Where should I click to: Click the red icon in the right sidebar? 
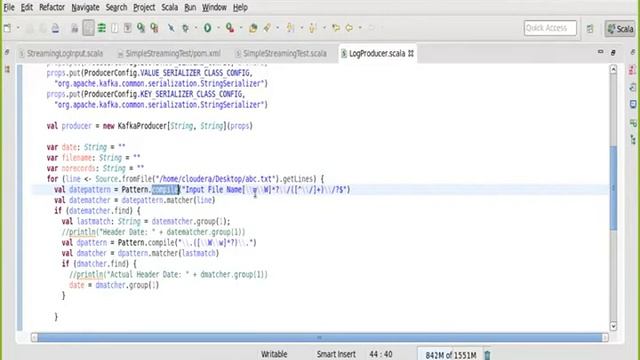633,70
